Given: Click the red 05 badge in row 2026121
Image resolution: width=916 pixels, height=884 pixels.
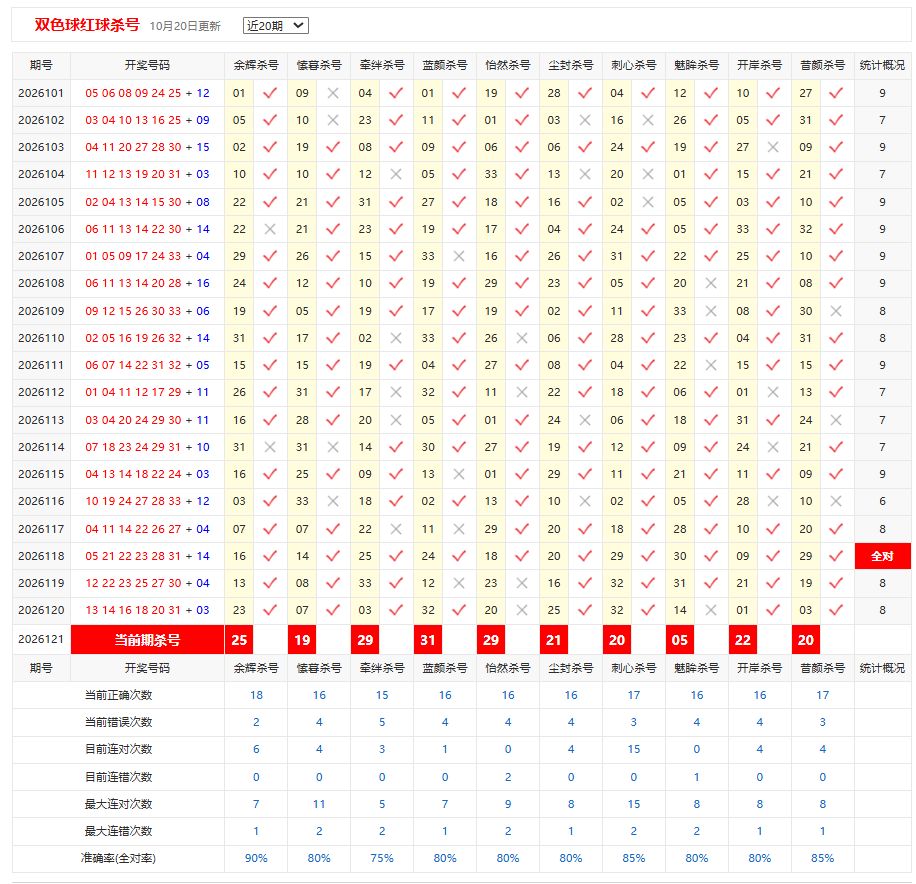Looking at the screenshot, I should pyautogui.click(x=680, y=640).
